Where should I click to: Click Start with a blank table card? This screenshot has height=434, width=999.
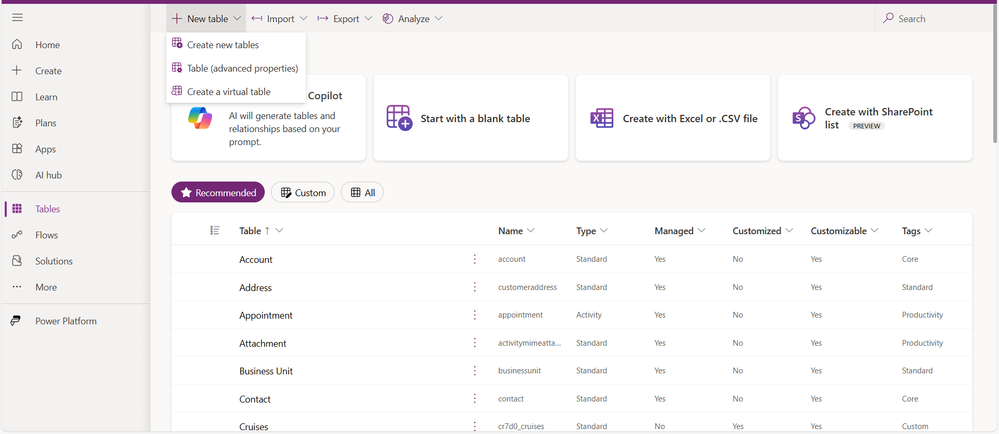(x=470, y=118)
